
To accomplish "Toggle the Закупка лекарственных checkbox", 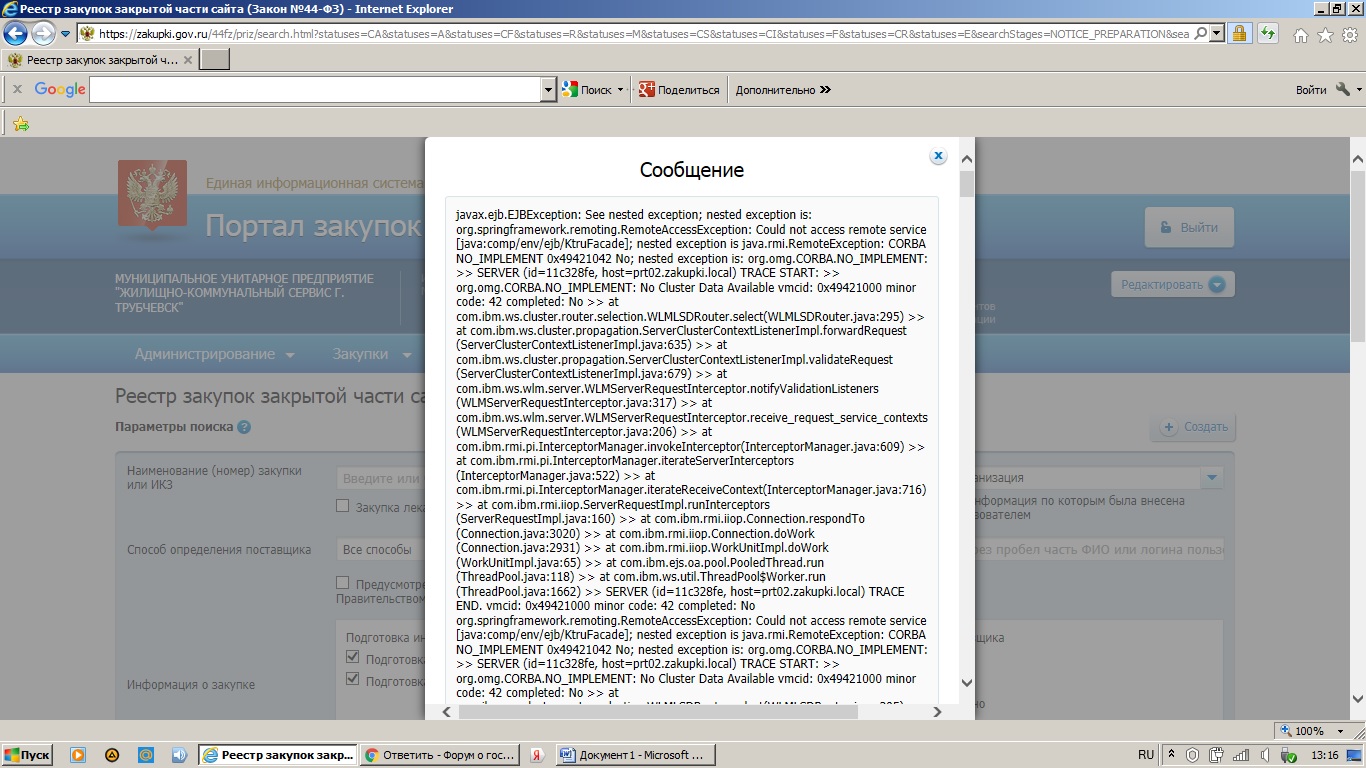I will coord(343,506).
